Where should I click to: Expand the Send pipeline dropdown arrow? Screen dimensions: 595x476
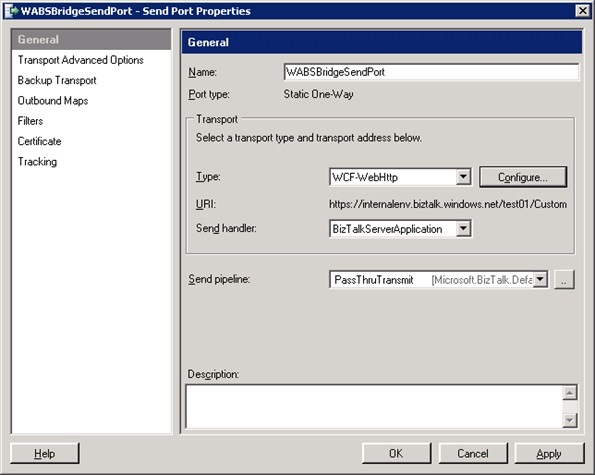[540, 279]
